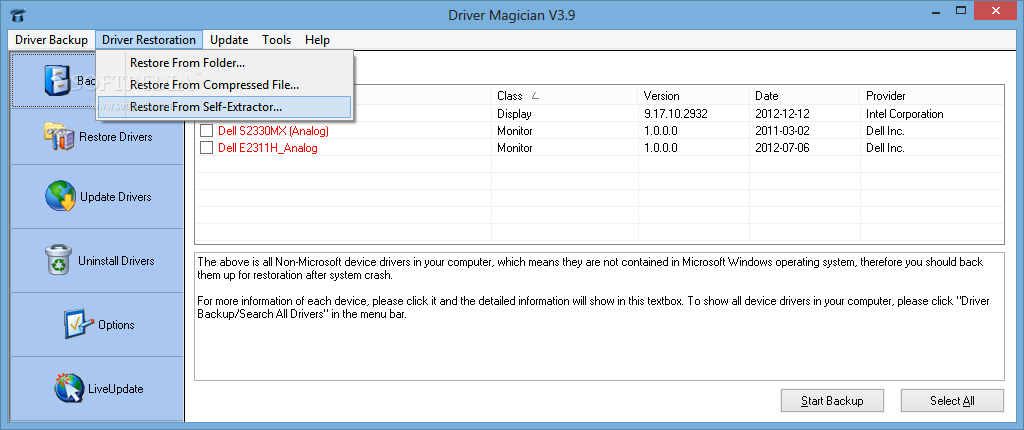Click the Select All button
This screenshot has height=430, width=1024.
[952, 401]
